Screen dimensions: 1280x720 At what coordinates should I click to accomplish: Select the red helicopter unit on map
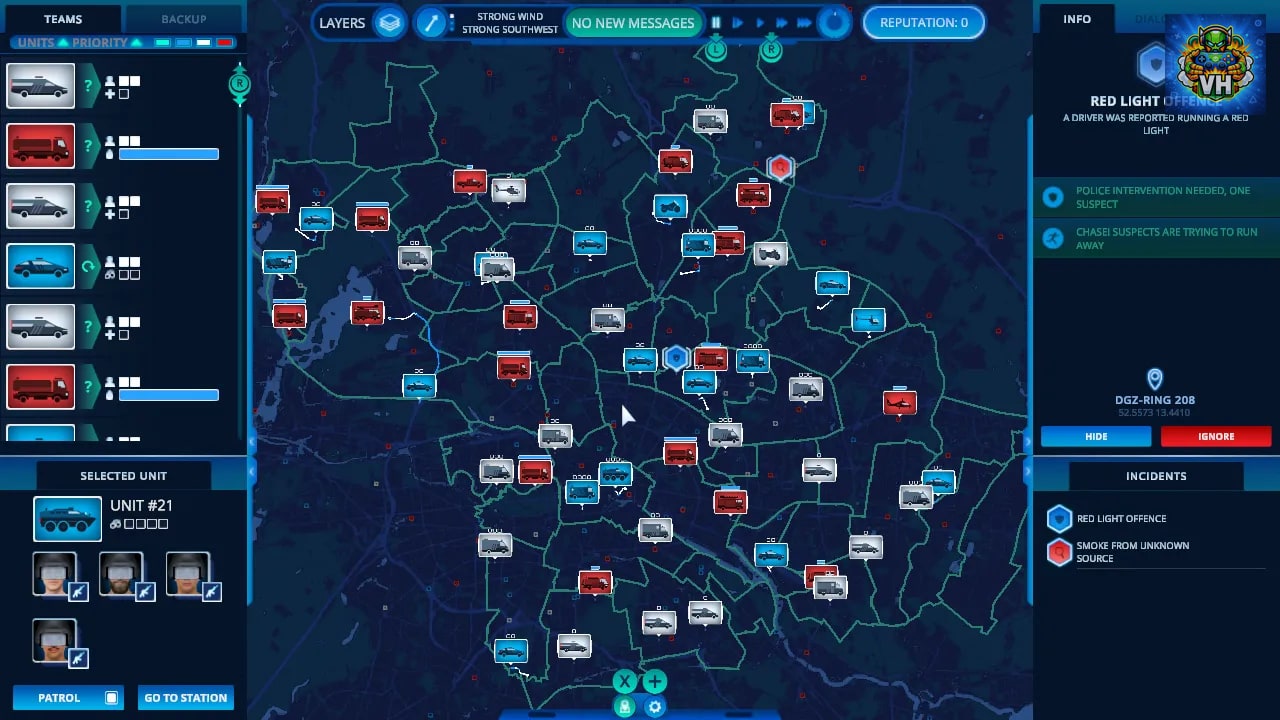900,402
